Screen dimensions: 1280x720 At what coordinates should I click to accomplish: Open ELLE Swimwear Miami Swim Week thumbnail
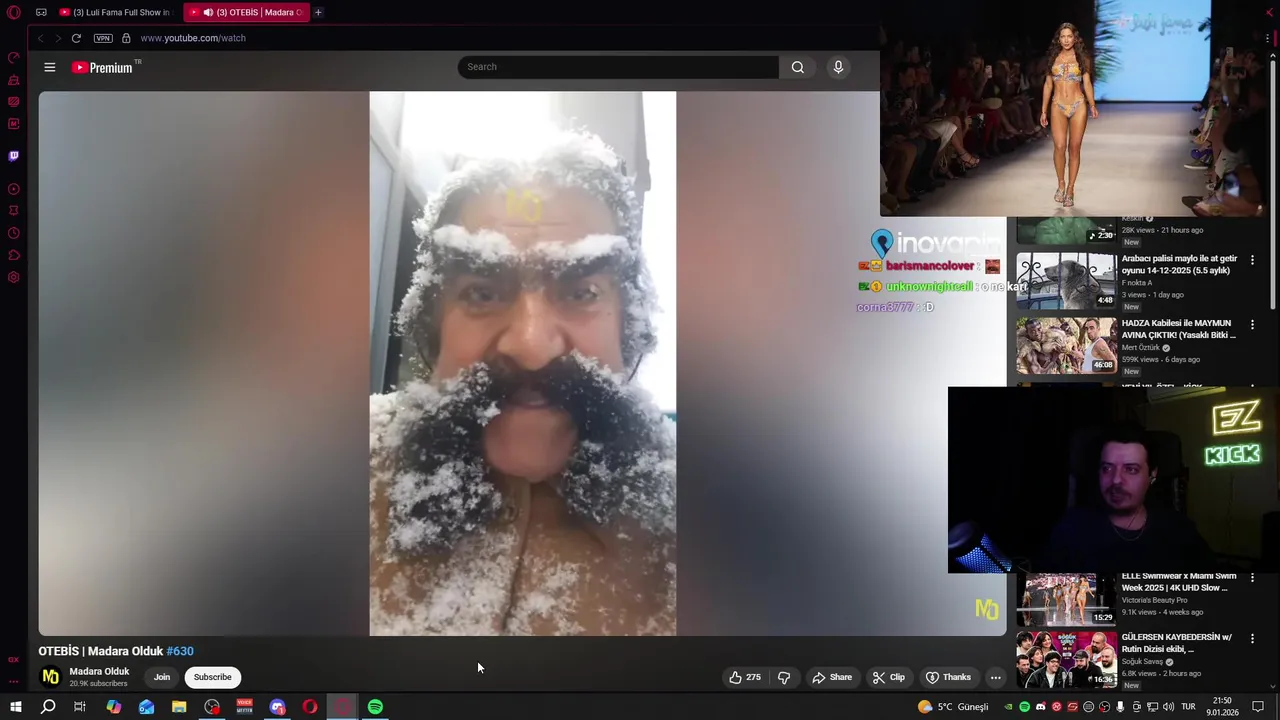(x=1066, y=598)
